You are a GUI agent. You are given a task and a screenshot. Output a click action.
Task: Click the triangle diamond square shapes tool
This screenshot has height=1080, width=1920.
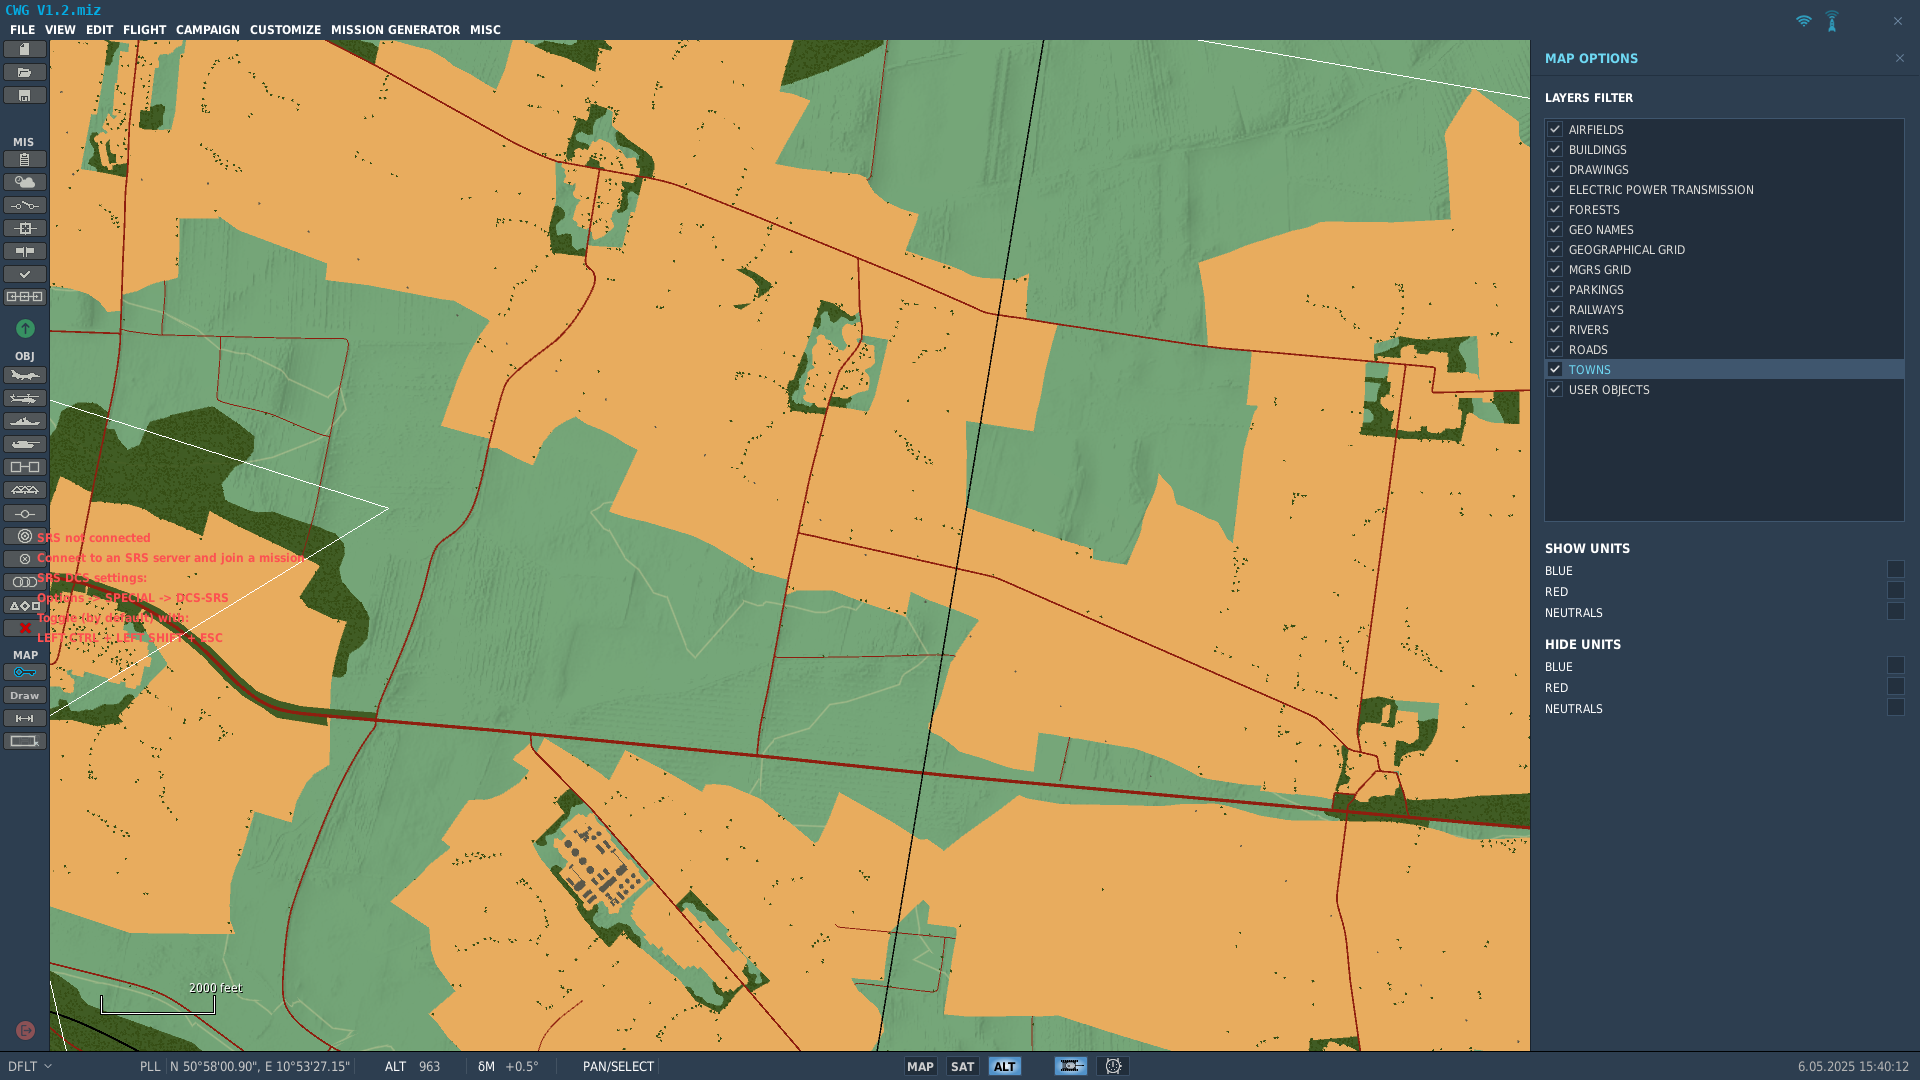click(24, 605)
